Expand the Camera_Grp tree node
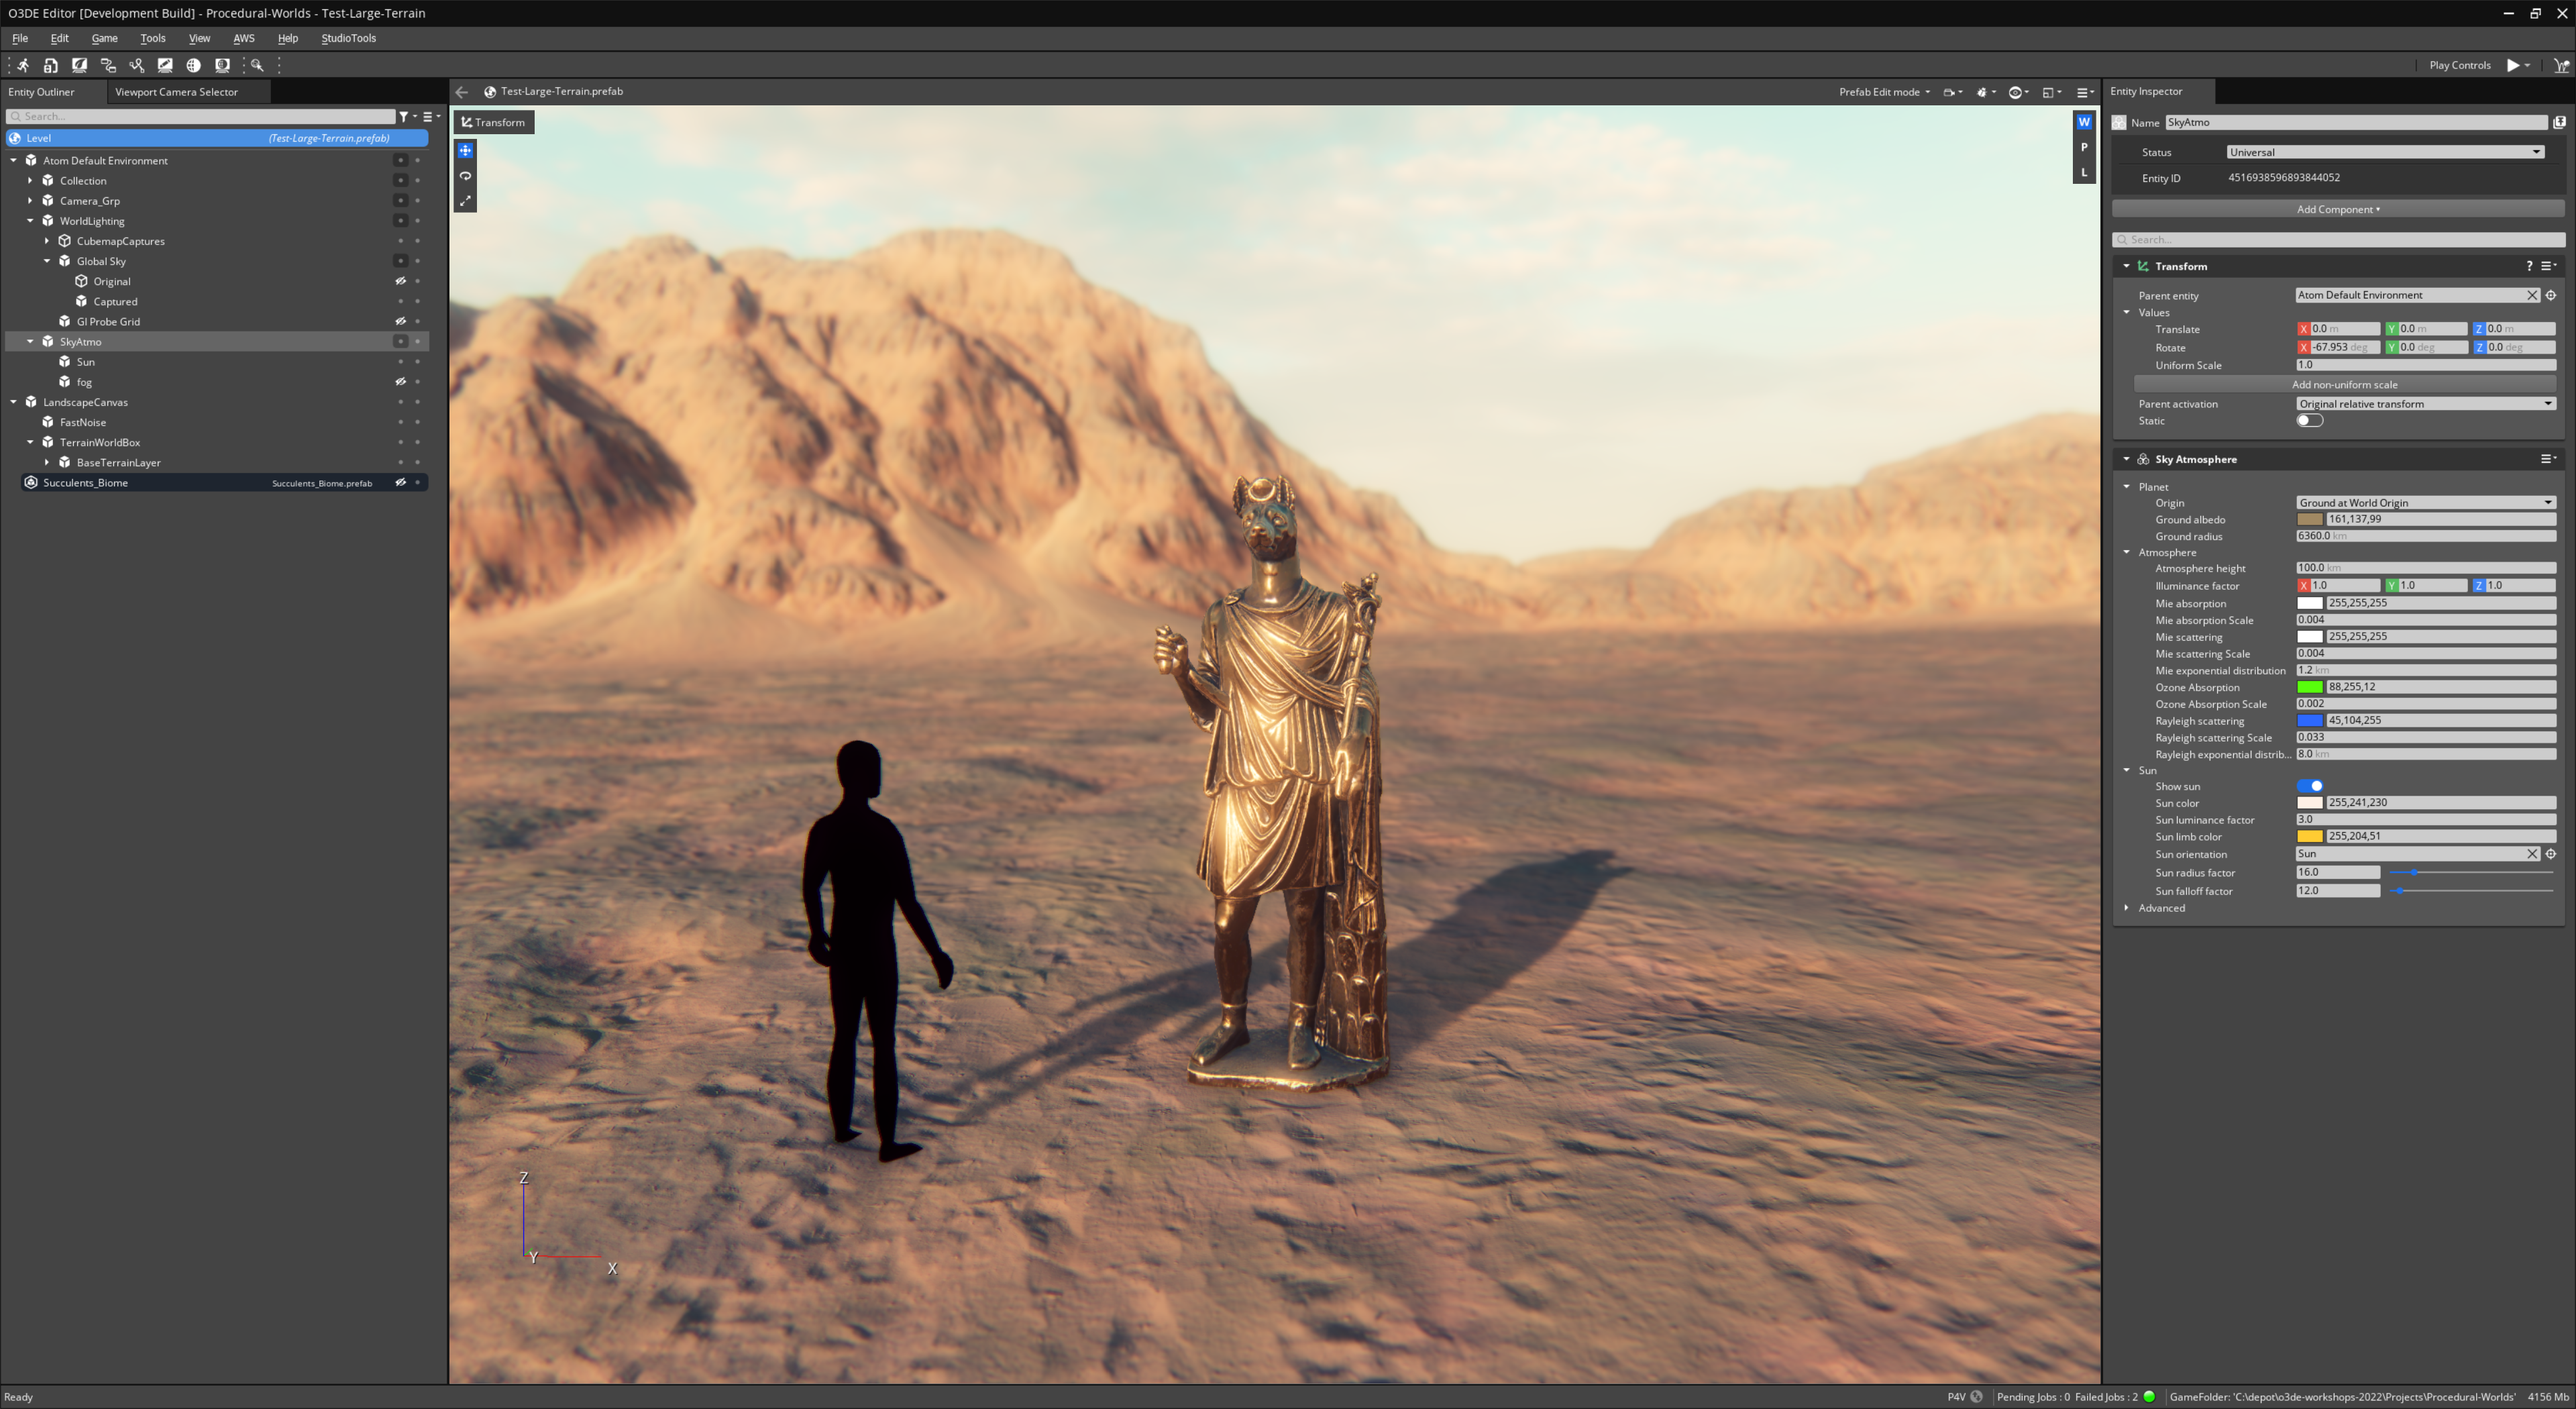 click(30, 201)
